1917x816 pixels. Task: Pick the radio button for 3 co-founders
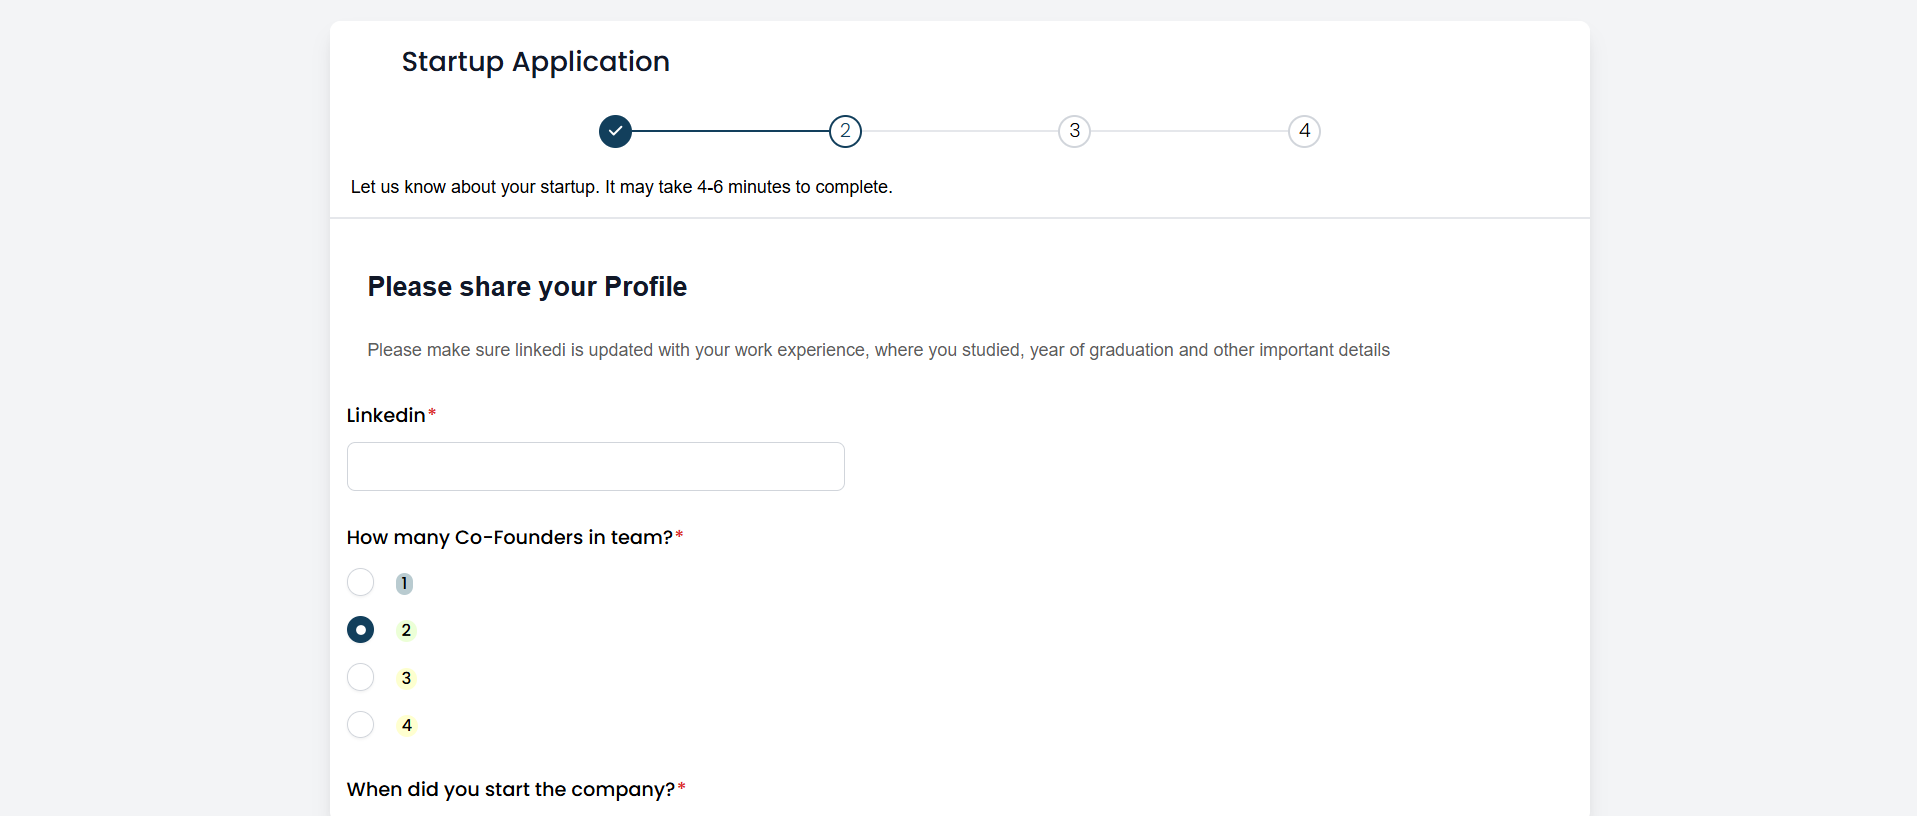(360, 677)
